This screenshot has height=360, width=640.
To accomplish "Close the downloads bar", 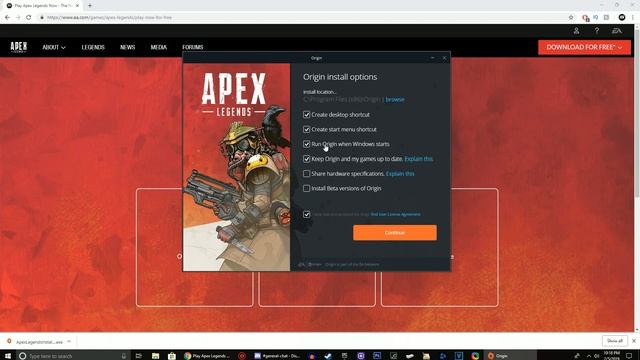I will (634, 341).
